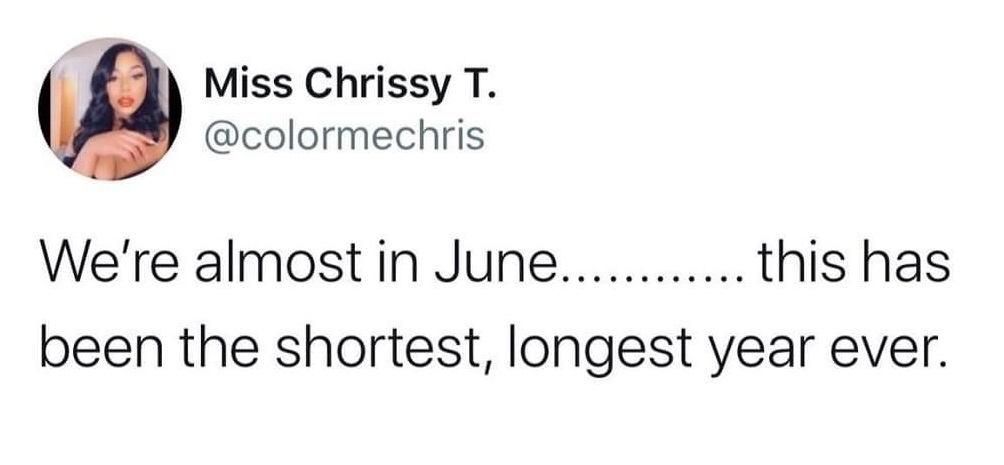Click the word "year" in the tweet
1004x465 pixels.
point(738,349)
